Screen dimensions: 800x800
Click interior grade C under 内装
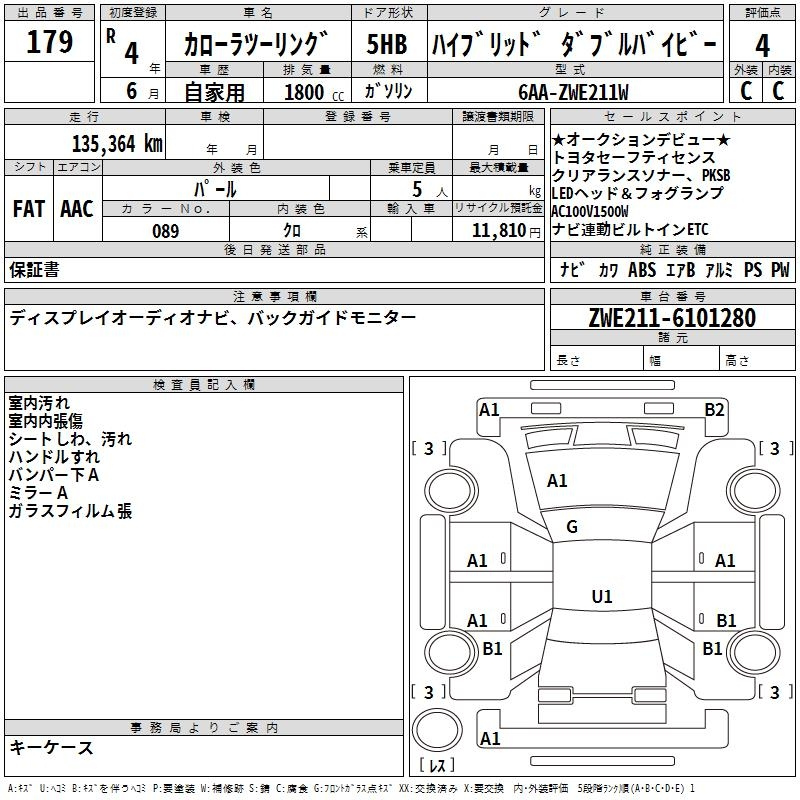click(778, 91)
